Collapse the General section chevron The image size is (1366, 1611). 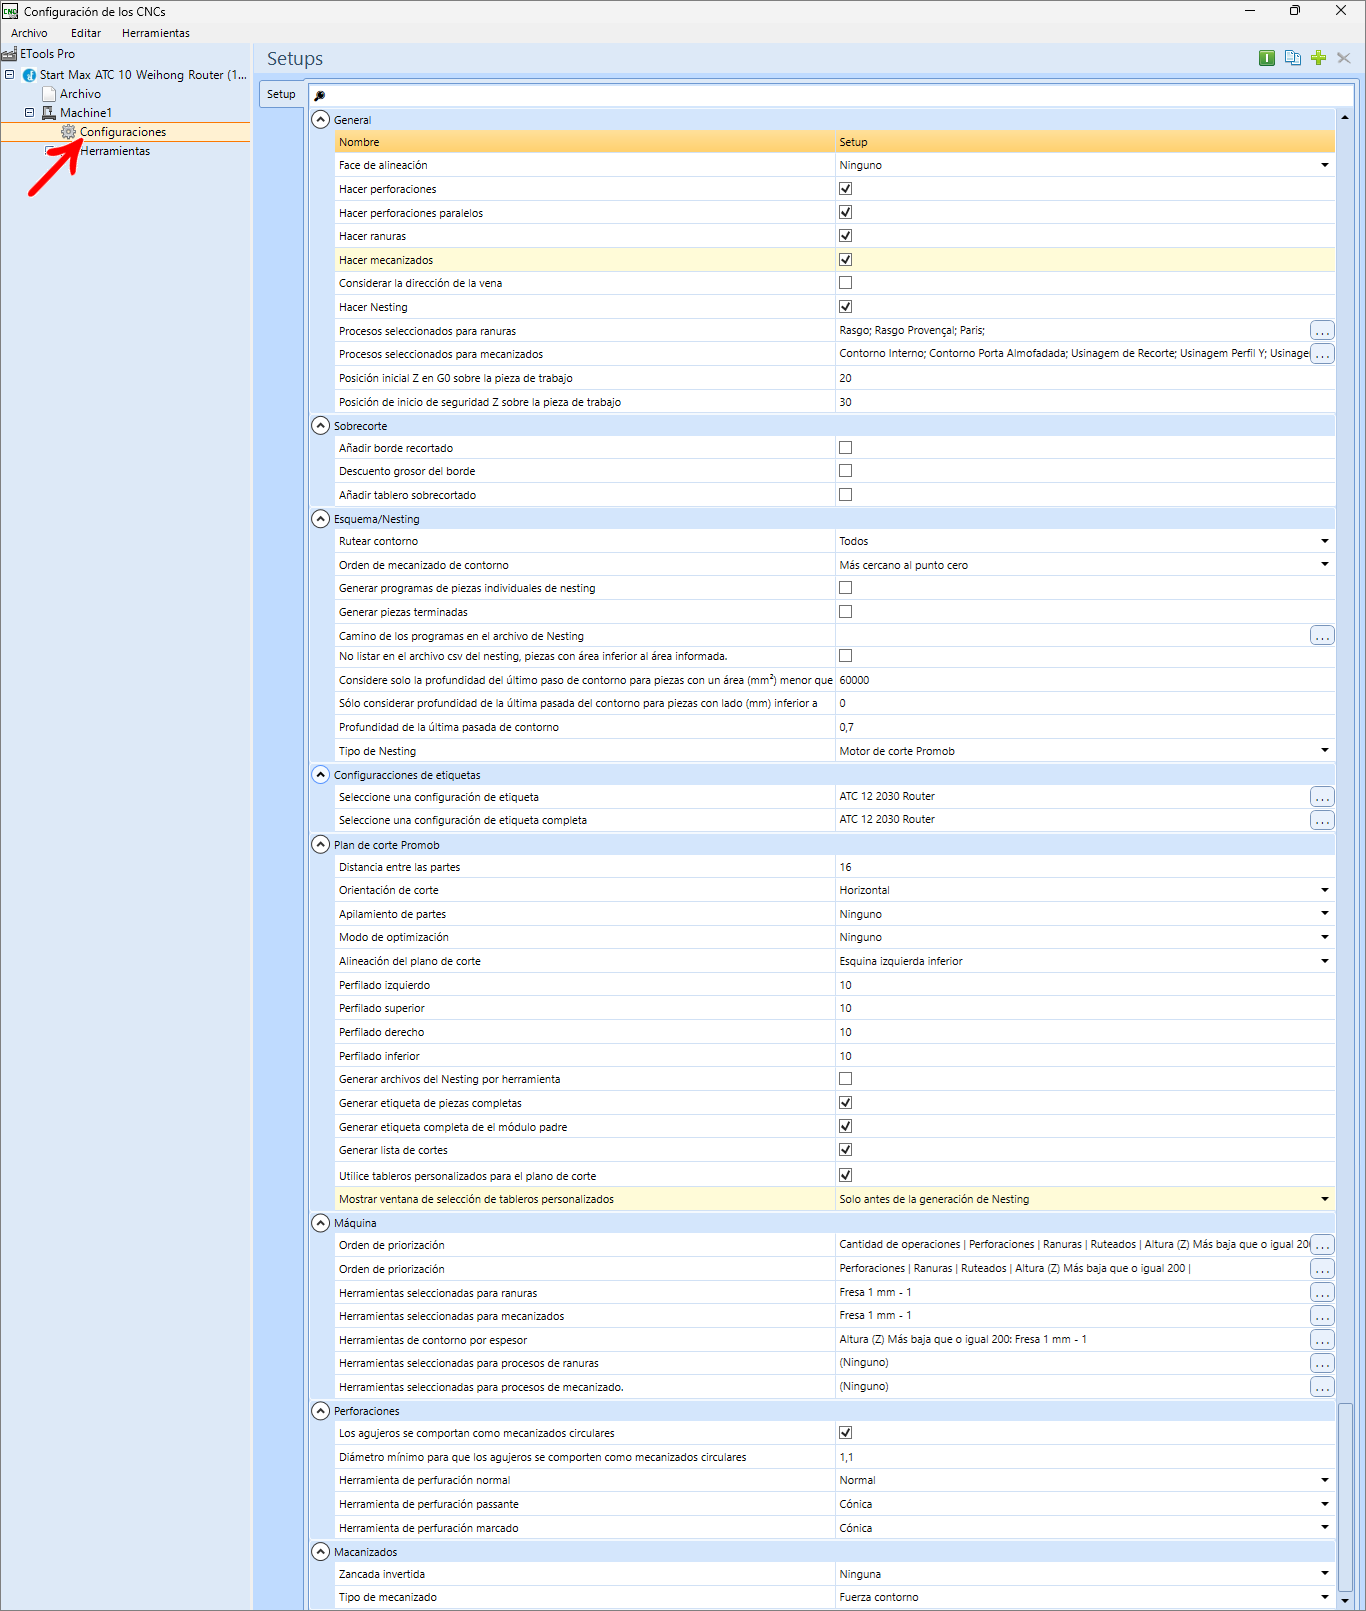coord(320,119)
